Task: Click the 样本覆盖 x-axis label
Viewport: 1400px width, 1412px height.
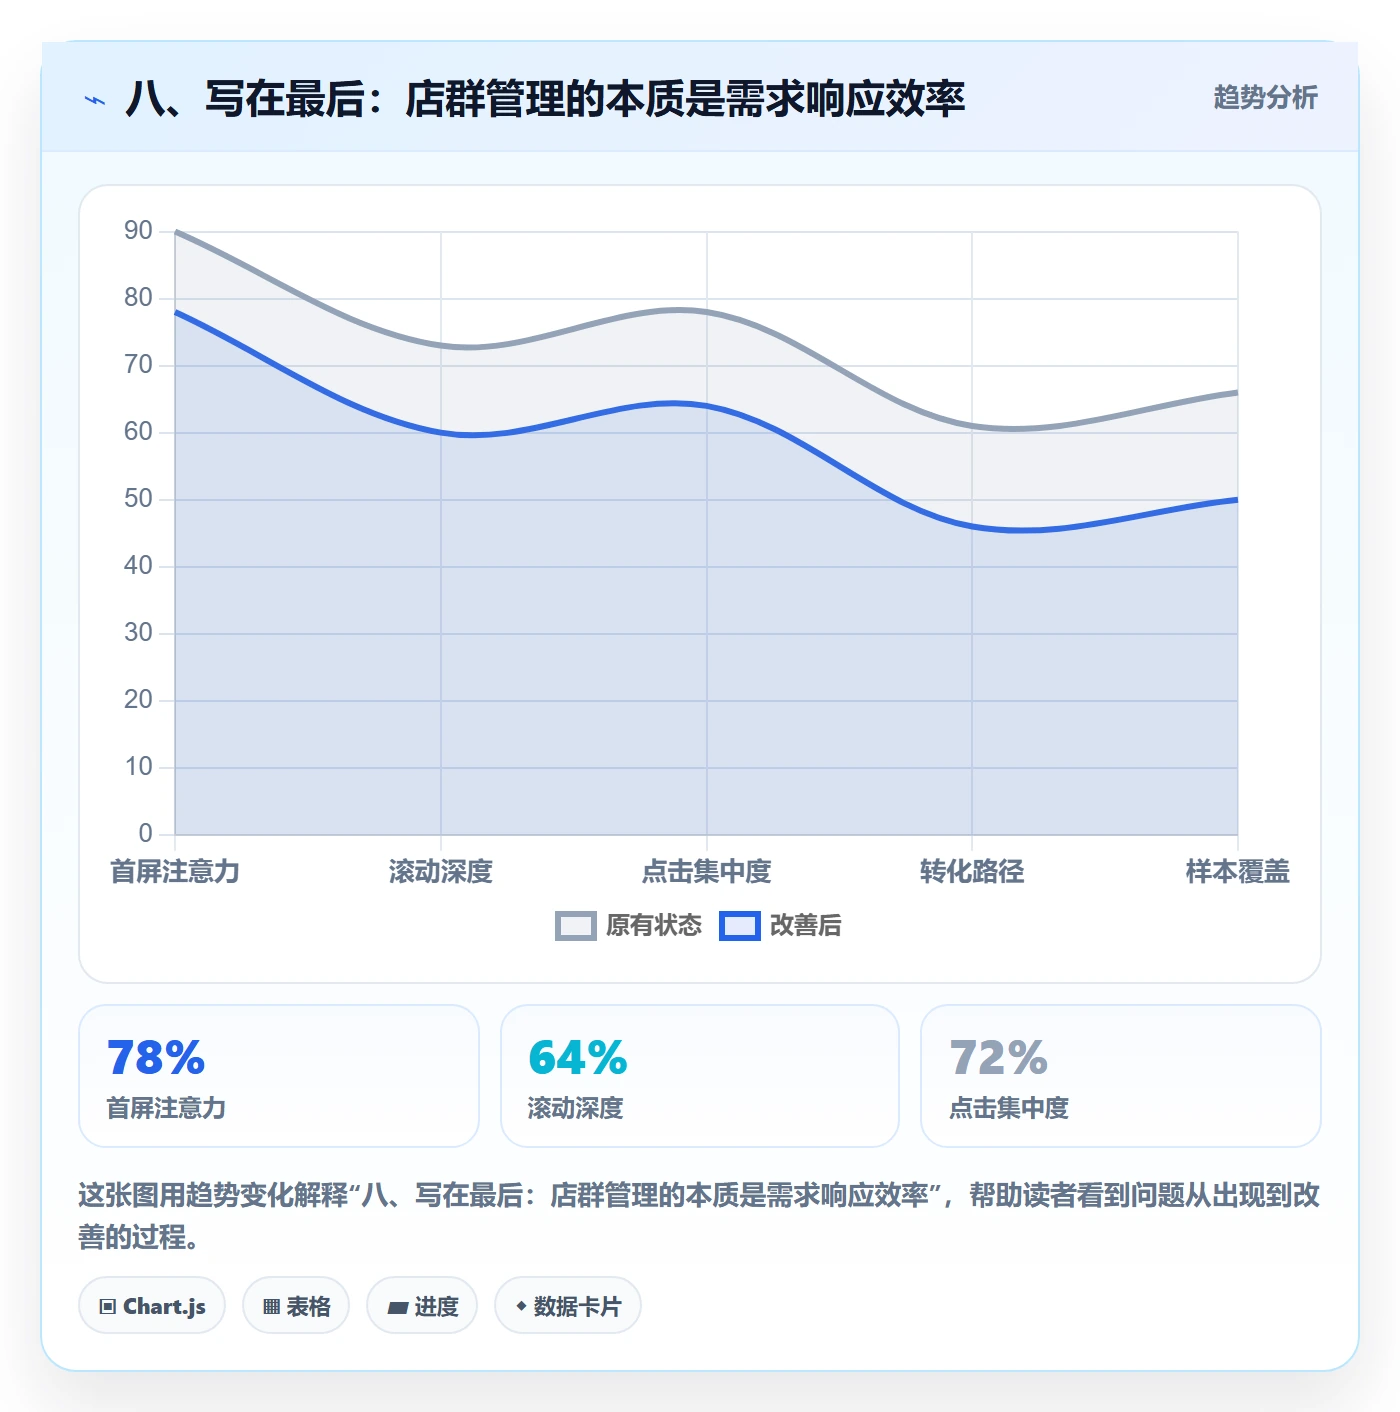Action: tap(1238, 872)
